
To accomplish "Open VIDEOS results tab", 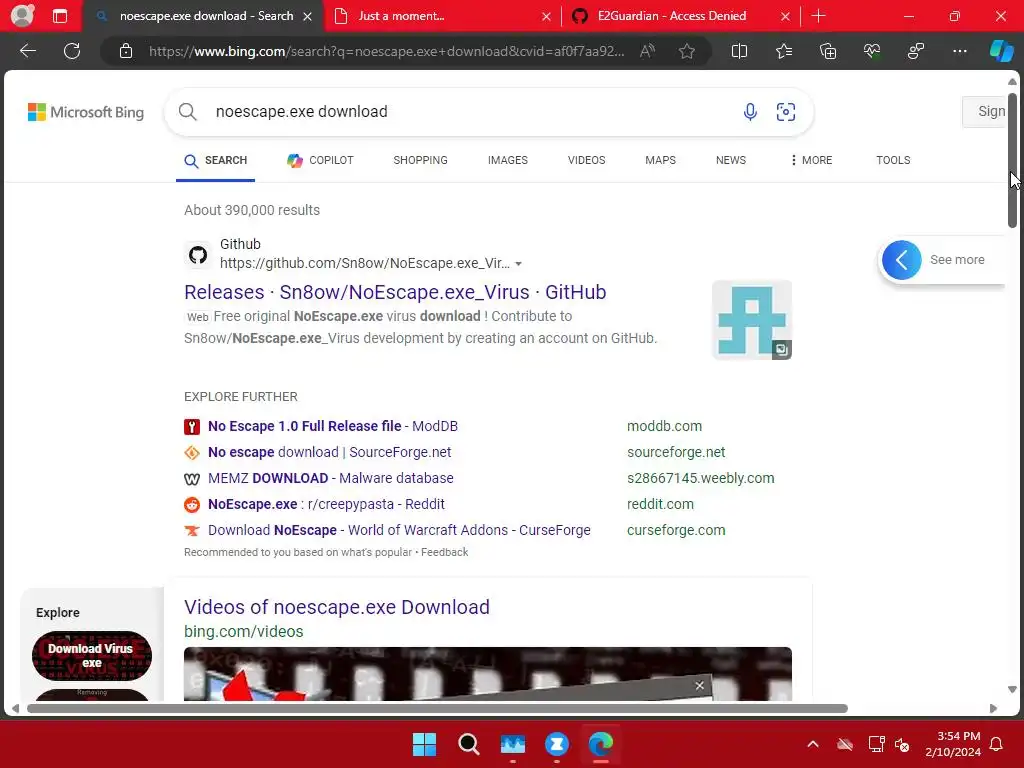I will click(586, 160).
